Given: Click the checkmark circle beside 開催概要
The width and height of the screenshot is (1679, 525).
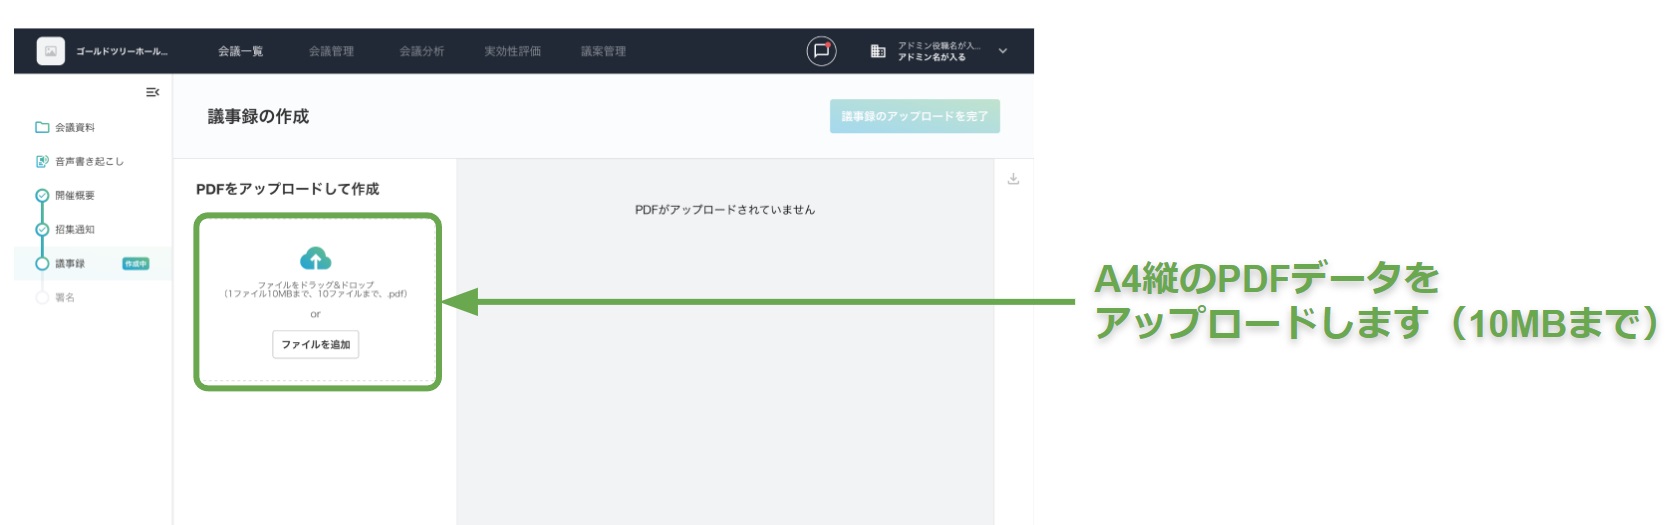Looking at the screenshot, I should pos(42,195).
